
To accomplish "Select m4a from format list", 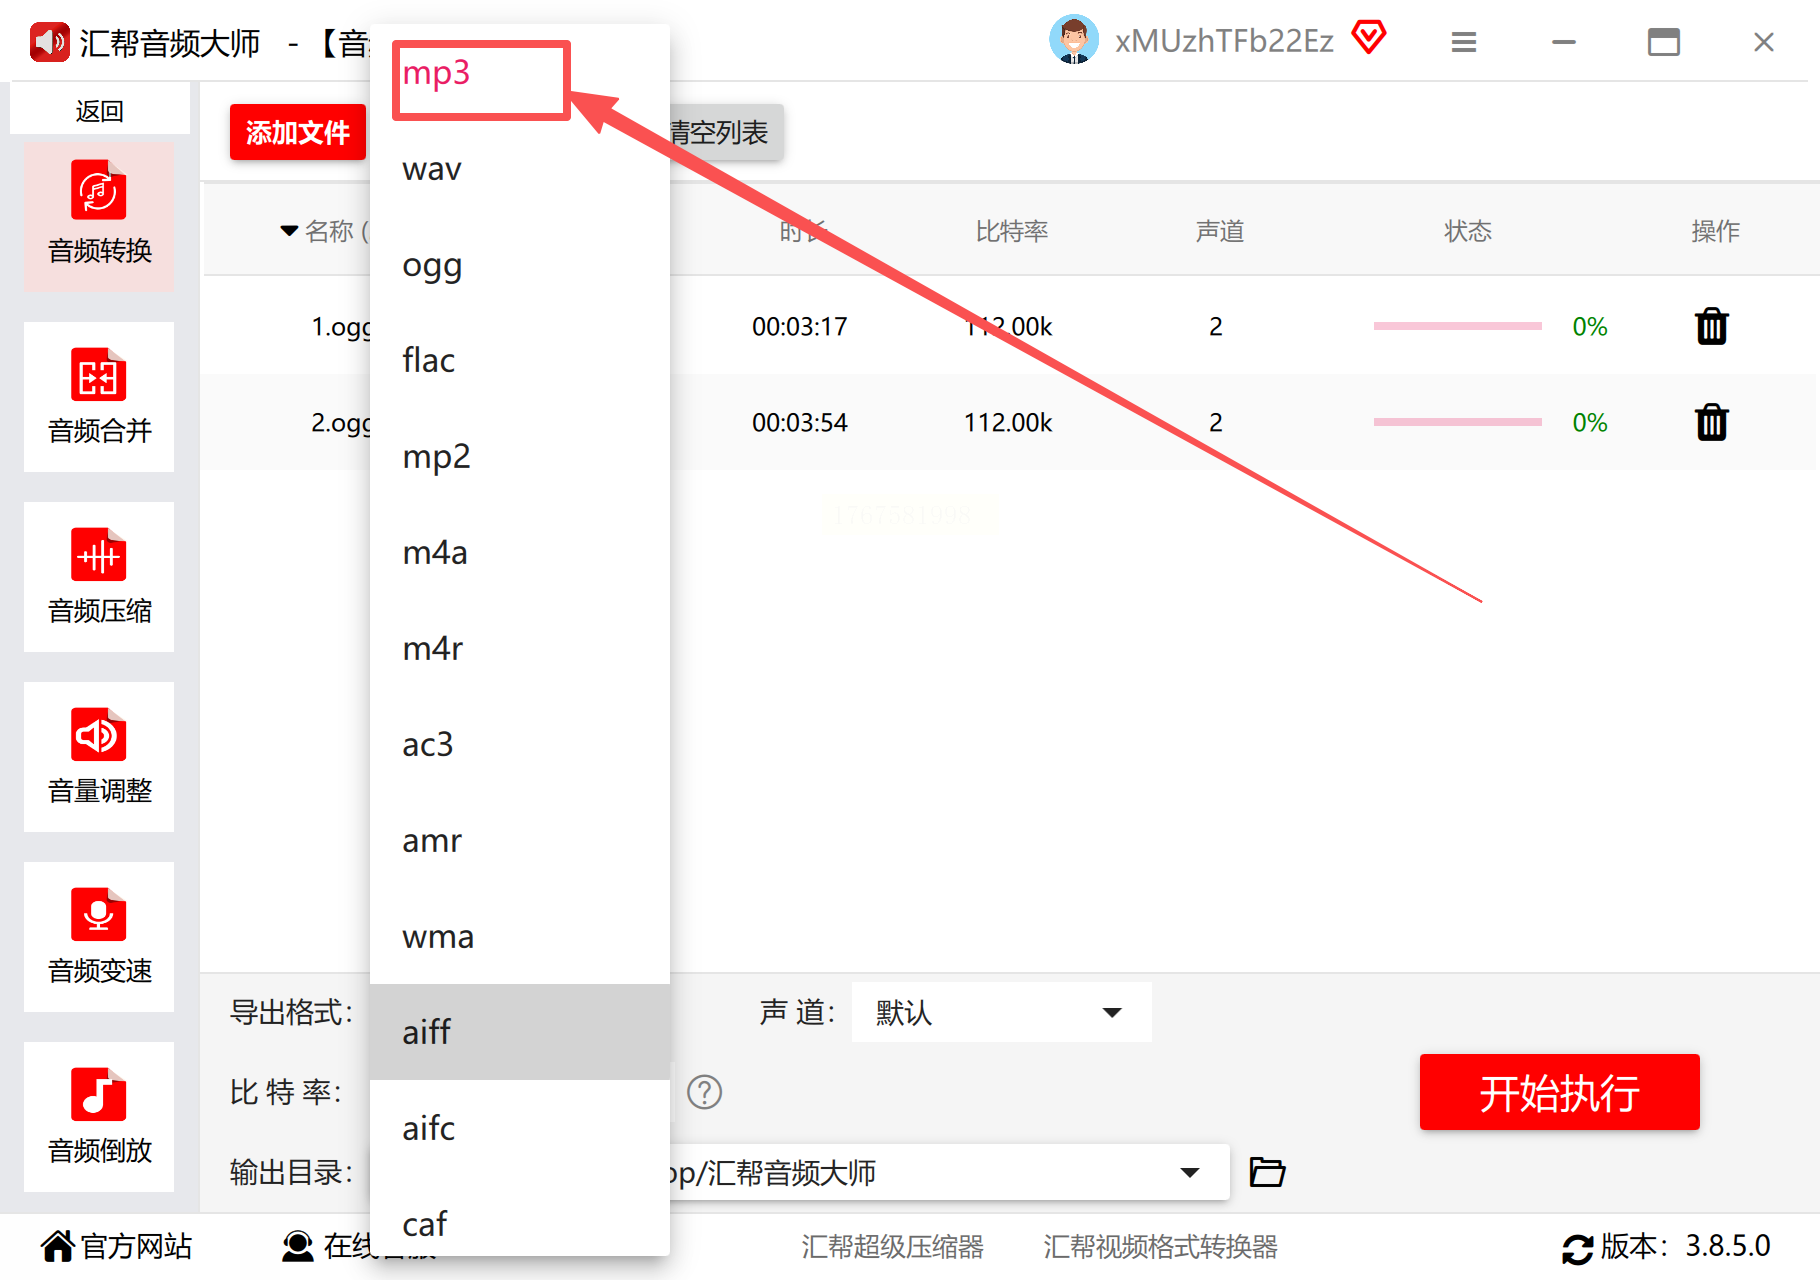I will (520, 552).
